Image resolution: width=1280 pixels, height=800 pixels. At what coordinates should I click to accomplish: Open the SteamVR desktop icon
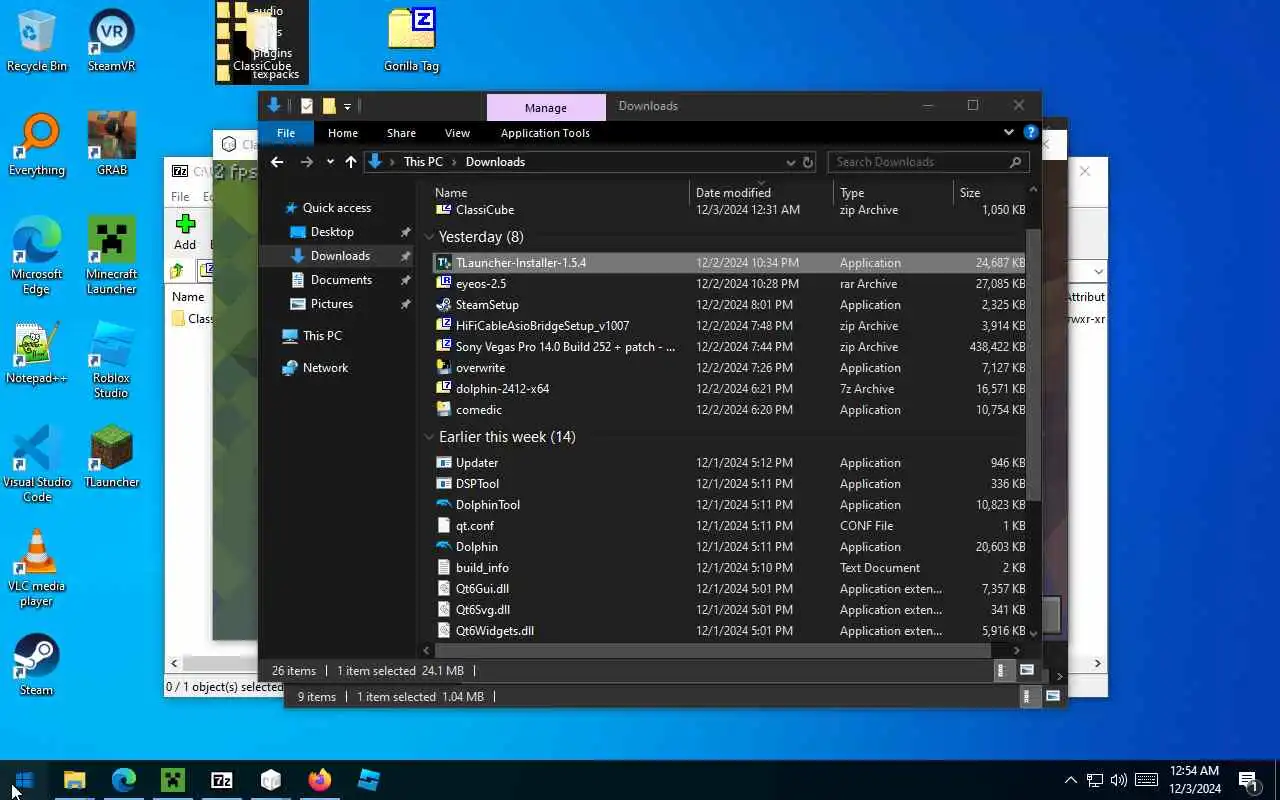[111, 41]
